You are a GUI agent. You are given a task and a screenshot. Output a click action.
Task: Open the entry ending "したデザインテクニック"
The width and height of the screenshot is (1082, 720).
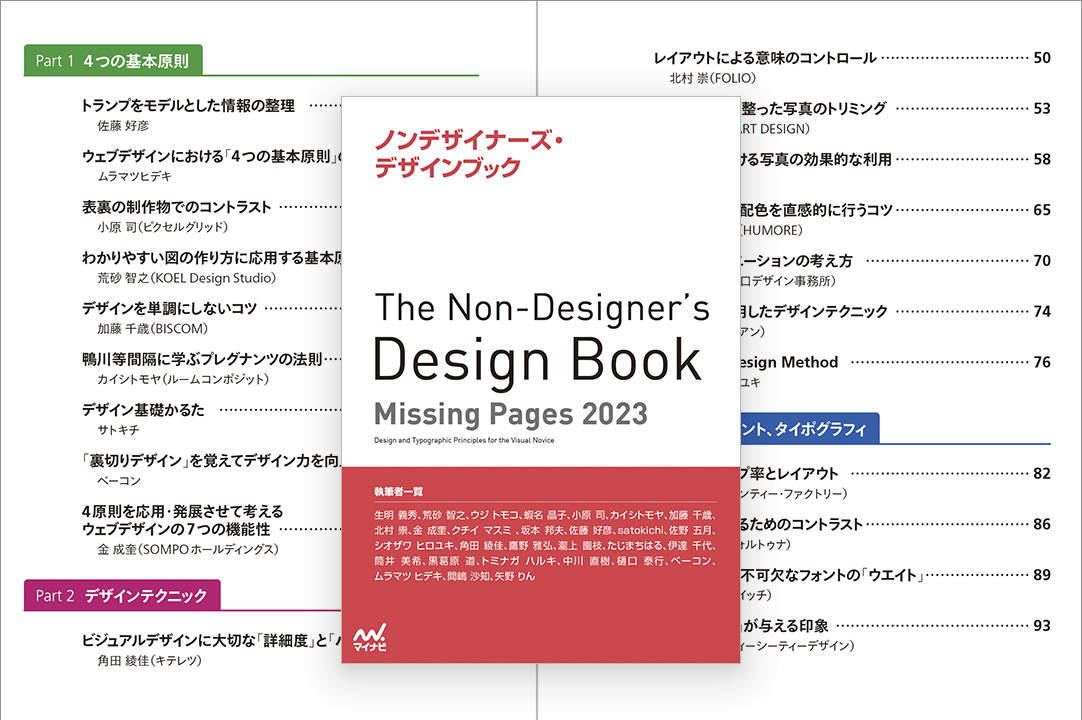tap(814, 312)
